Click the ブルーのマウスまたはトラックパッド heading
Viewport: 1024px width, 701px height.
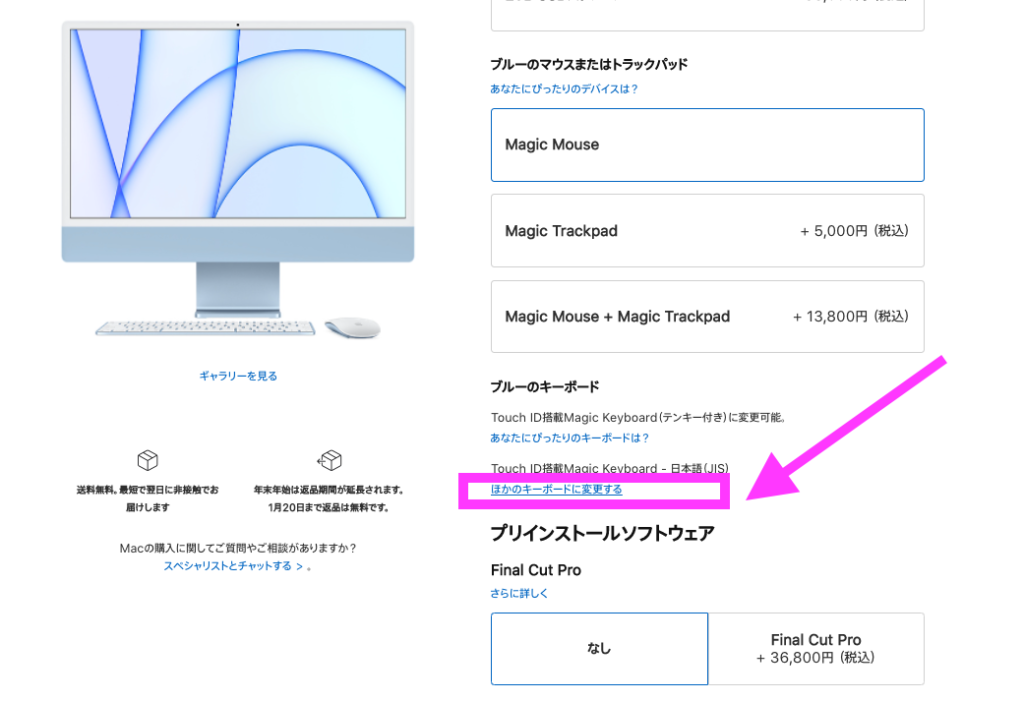tap(589, 64)
